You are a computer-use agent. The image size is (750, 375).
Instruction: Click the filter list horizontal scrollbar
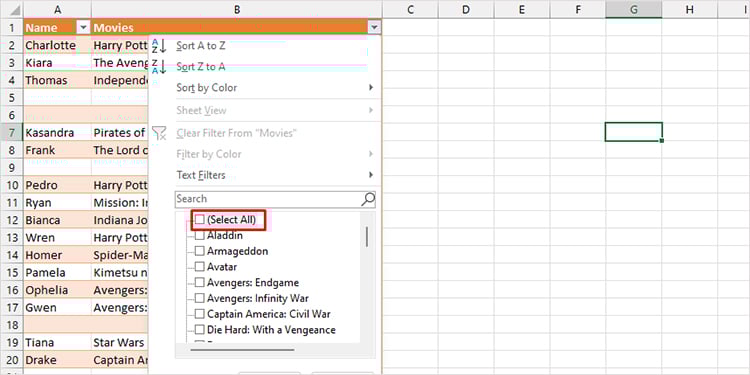coord(242,350)
